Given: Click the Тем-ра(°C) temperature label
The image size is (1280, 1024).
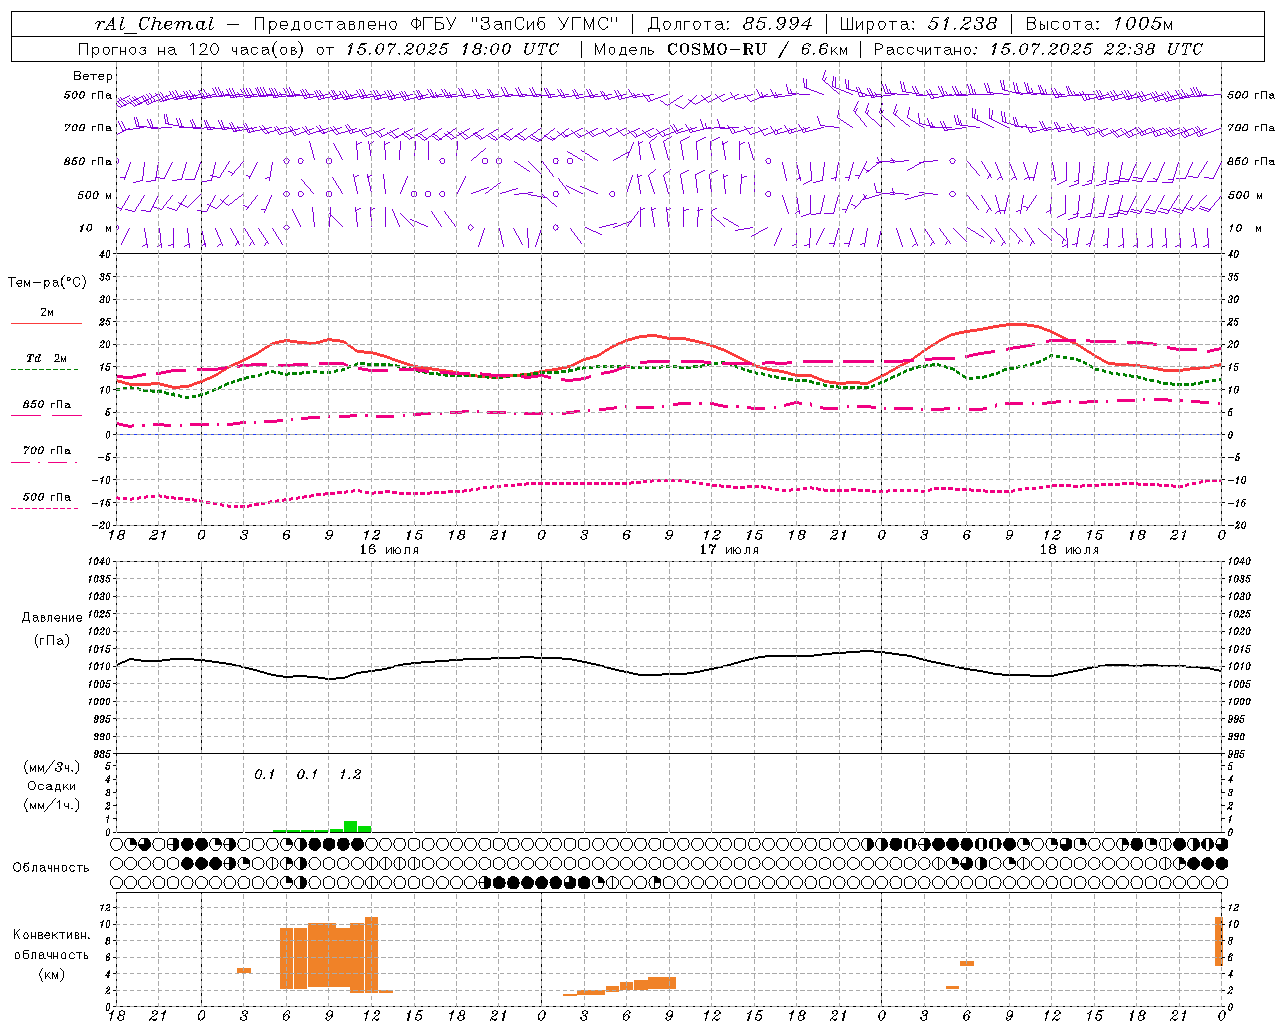Looking at the screenshot, I should tap(47, 282).
